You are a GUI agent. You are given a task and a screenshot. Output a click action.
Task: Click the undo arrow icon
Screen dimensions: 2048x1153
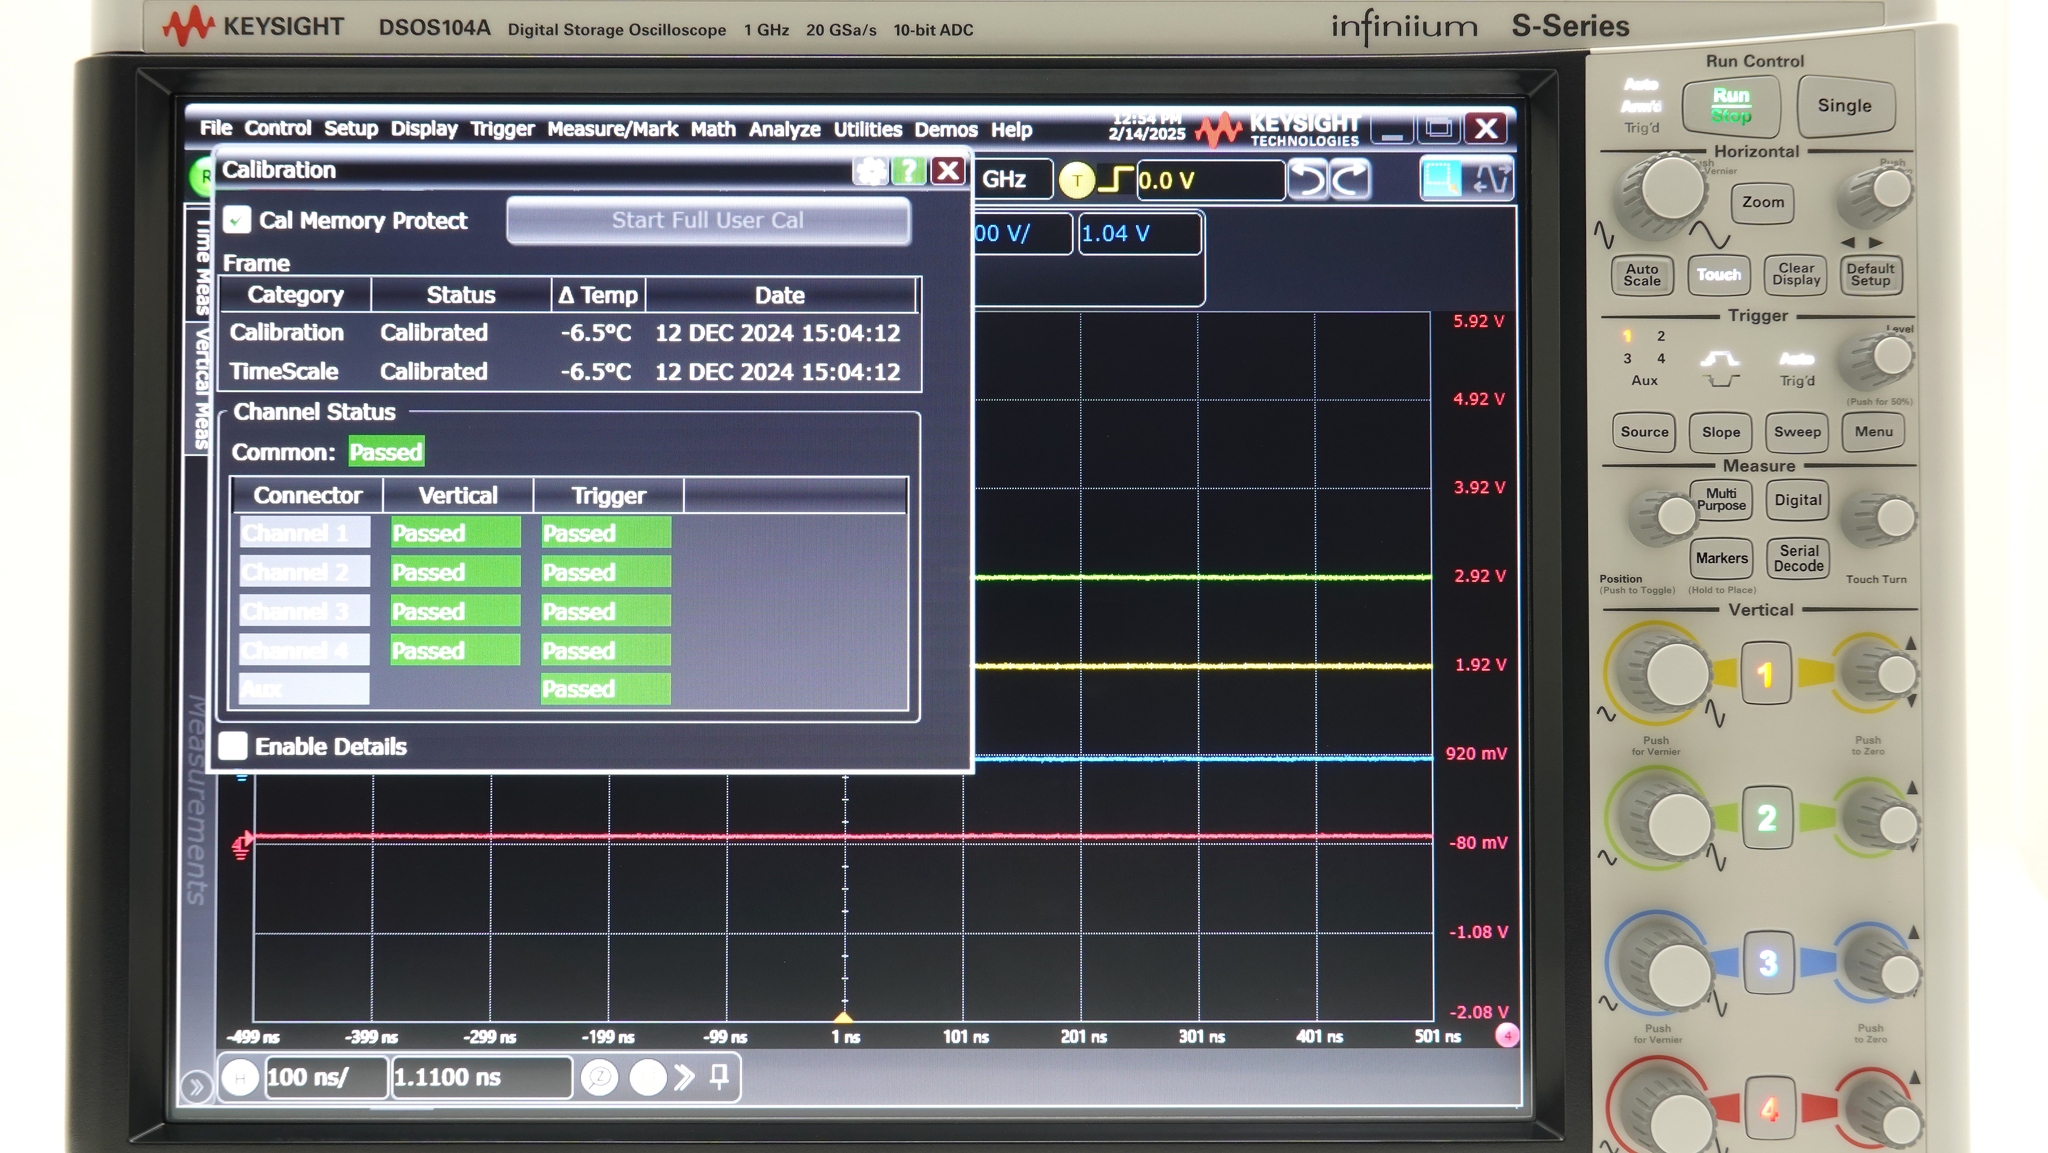1308,180
